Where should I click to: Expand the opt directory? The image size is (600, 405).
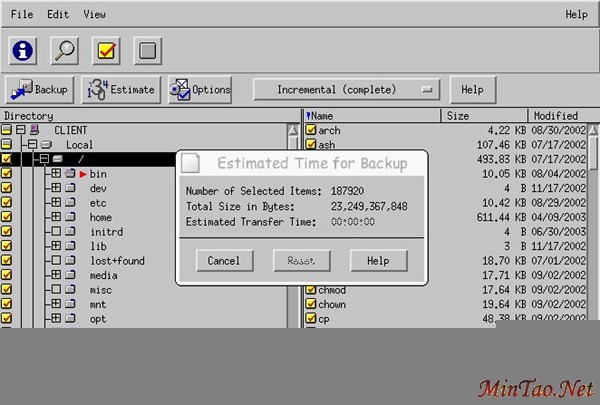click(56, 318)
